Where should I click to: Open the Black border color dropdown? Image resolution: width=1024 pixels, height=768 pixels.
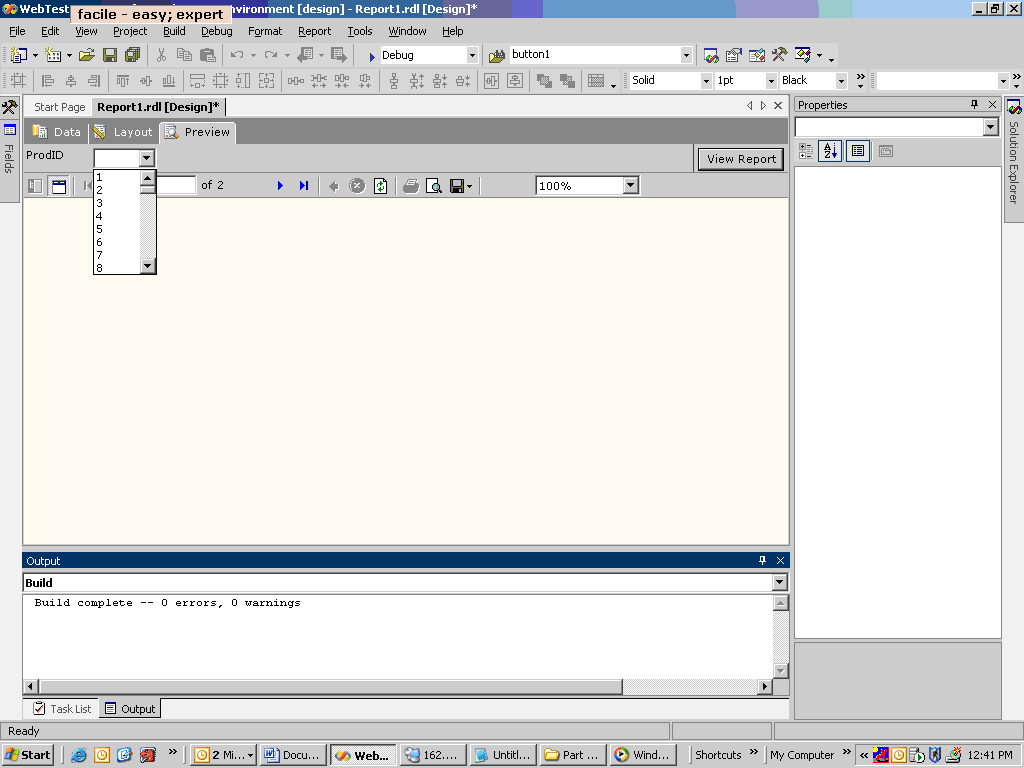(x=841, y=81)
